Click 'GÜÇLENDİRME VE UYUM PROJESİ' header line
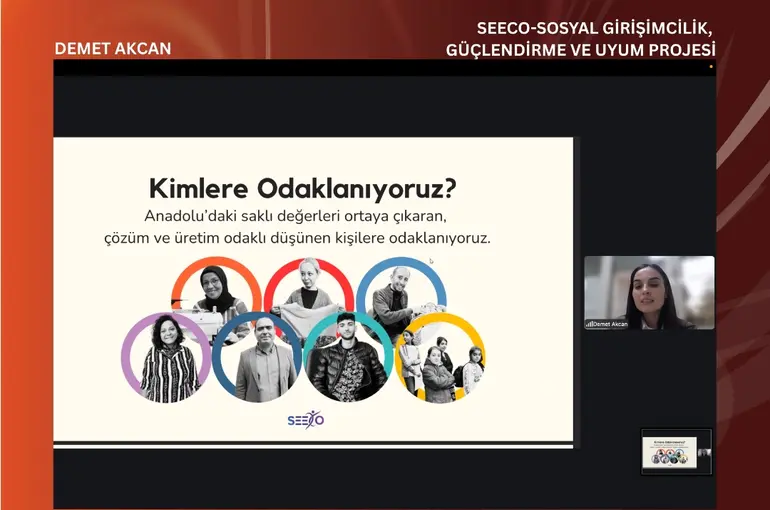 tap(580, 50)
